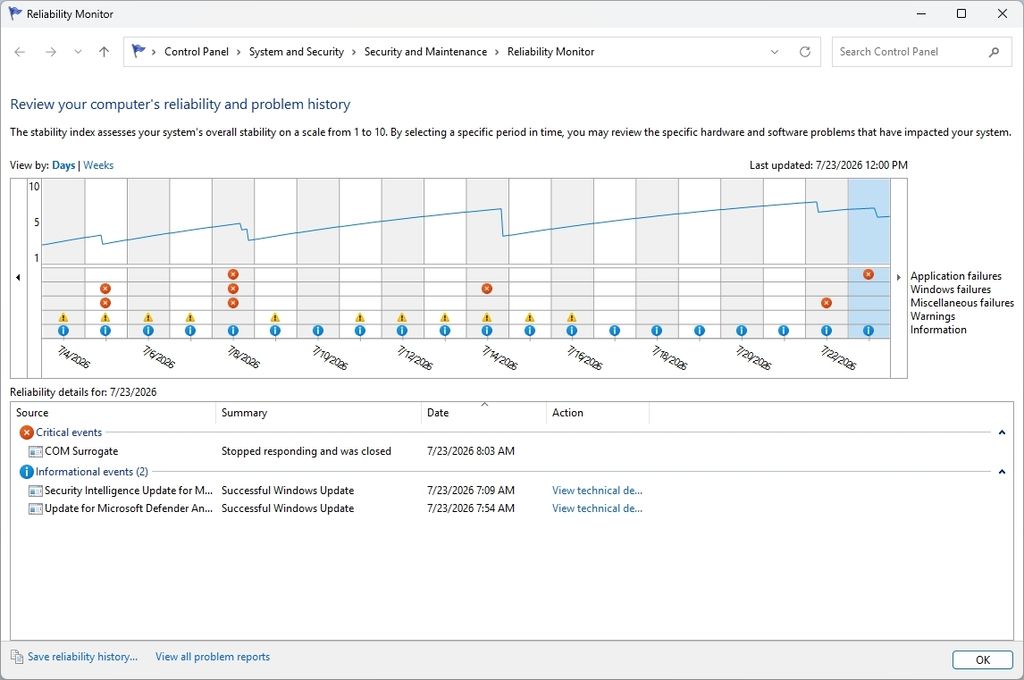Click the search magnifier icon

[994, 52]
